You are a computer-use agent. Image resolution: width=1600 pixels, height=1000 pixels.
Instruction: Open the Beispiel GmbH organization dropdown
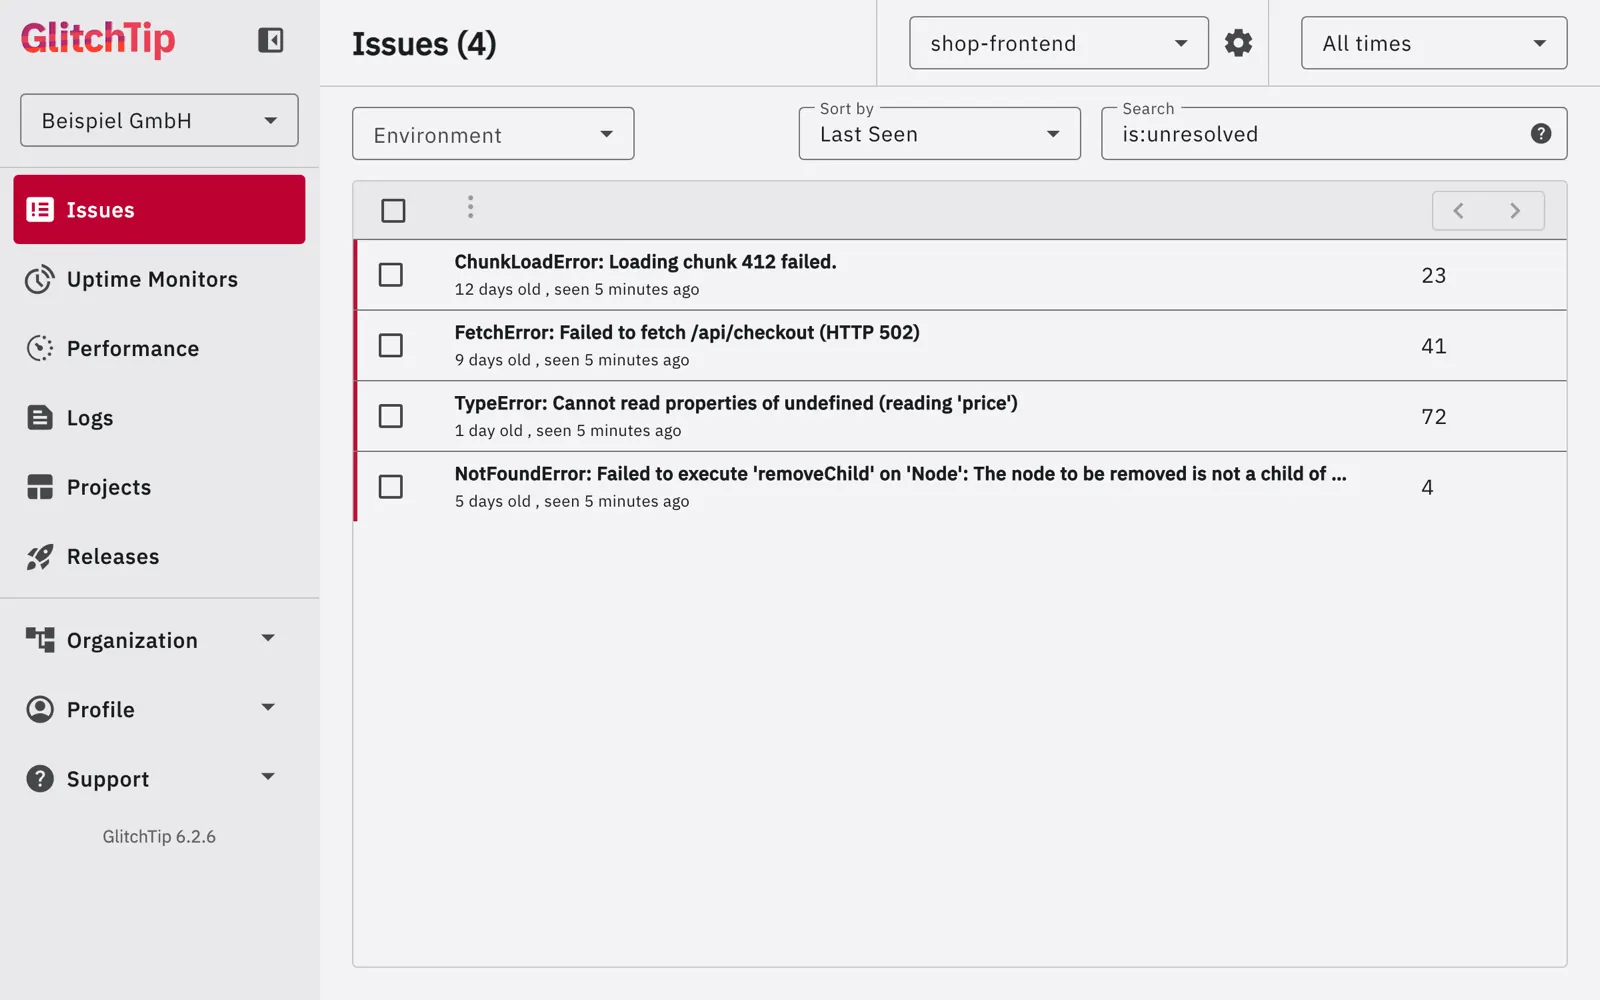[x=159, y=121]
